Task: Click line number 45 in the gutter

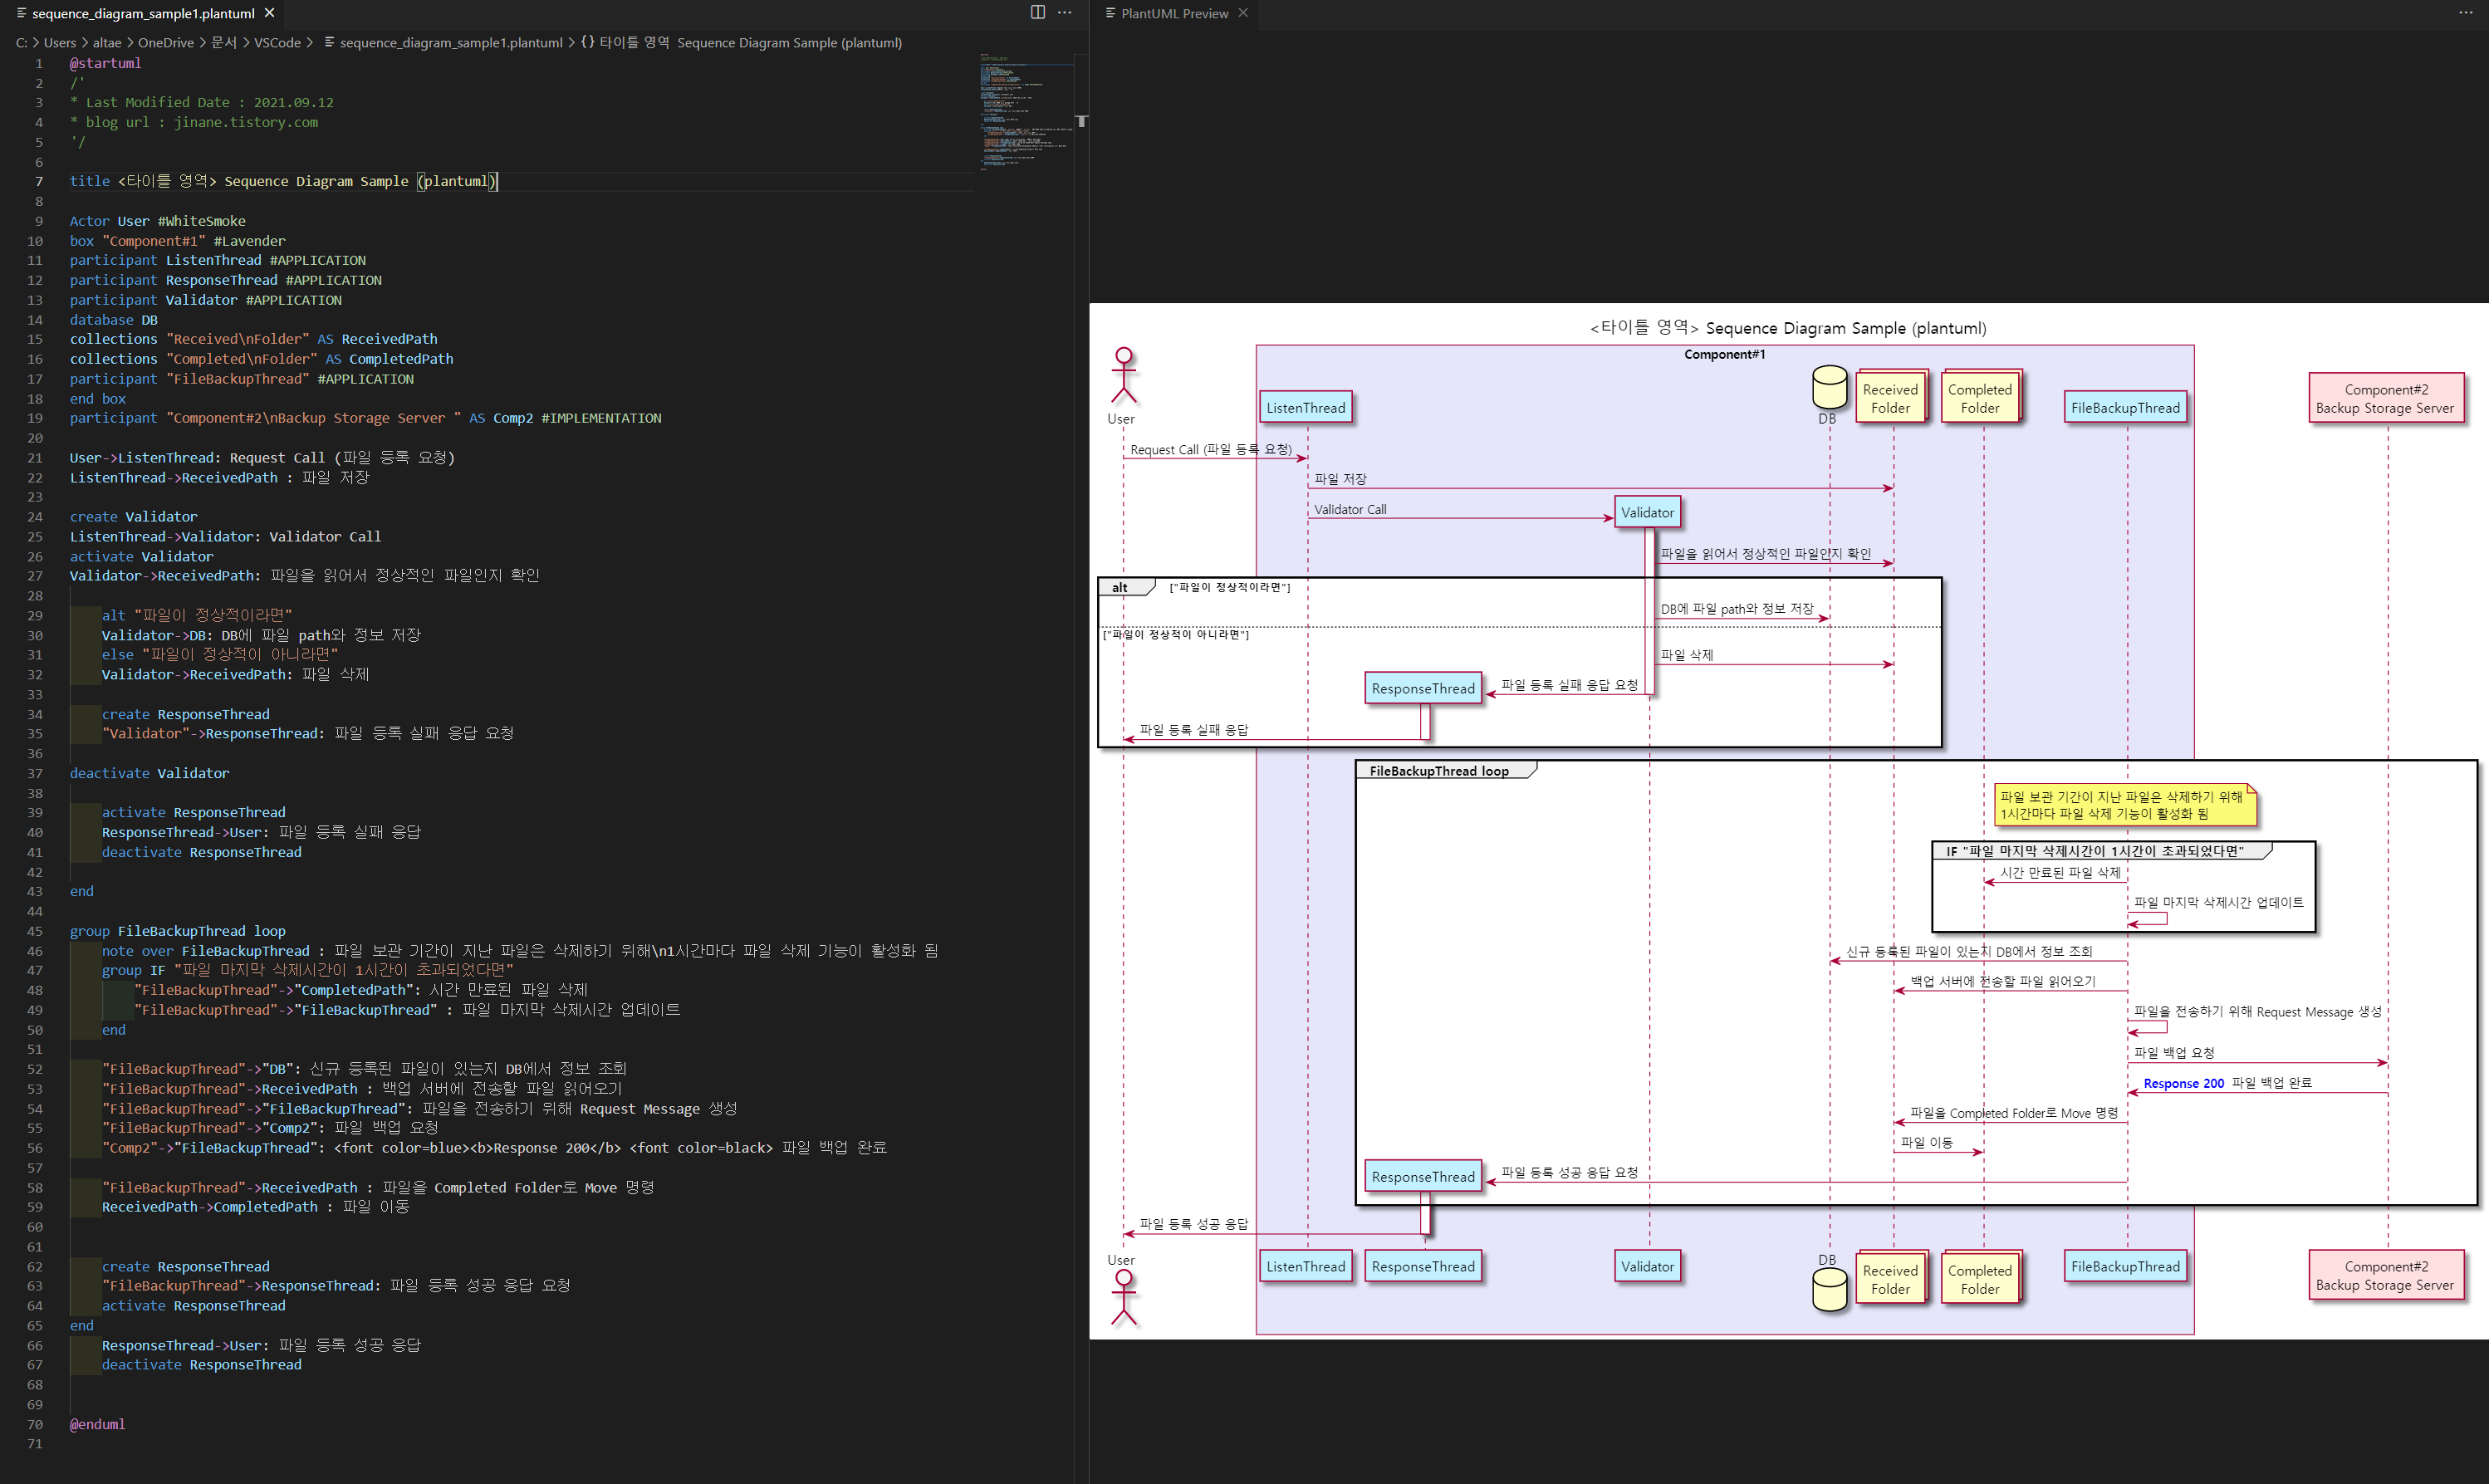Action: [x=35, y=931]
